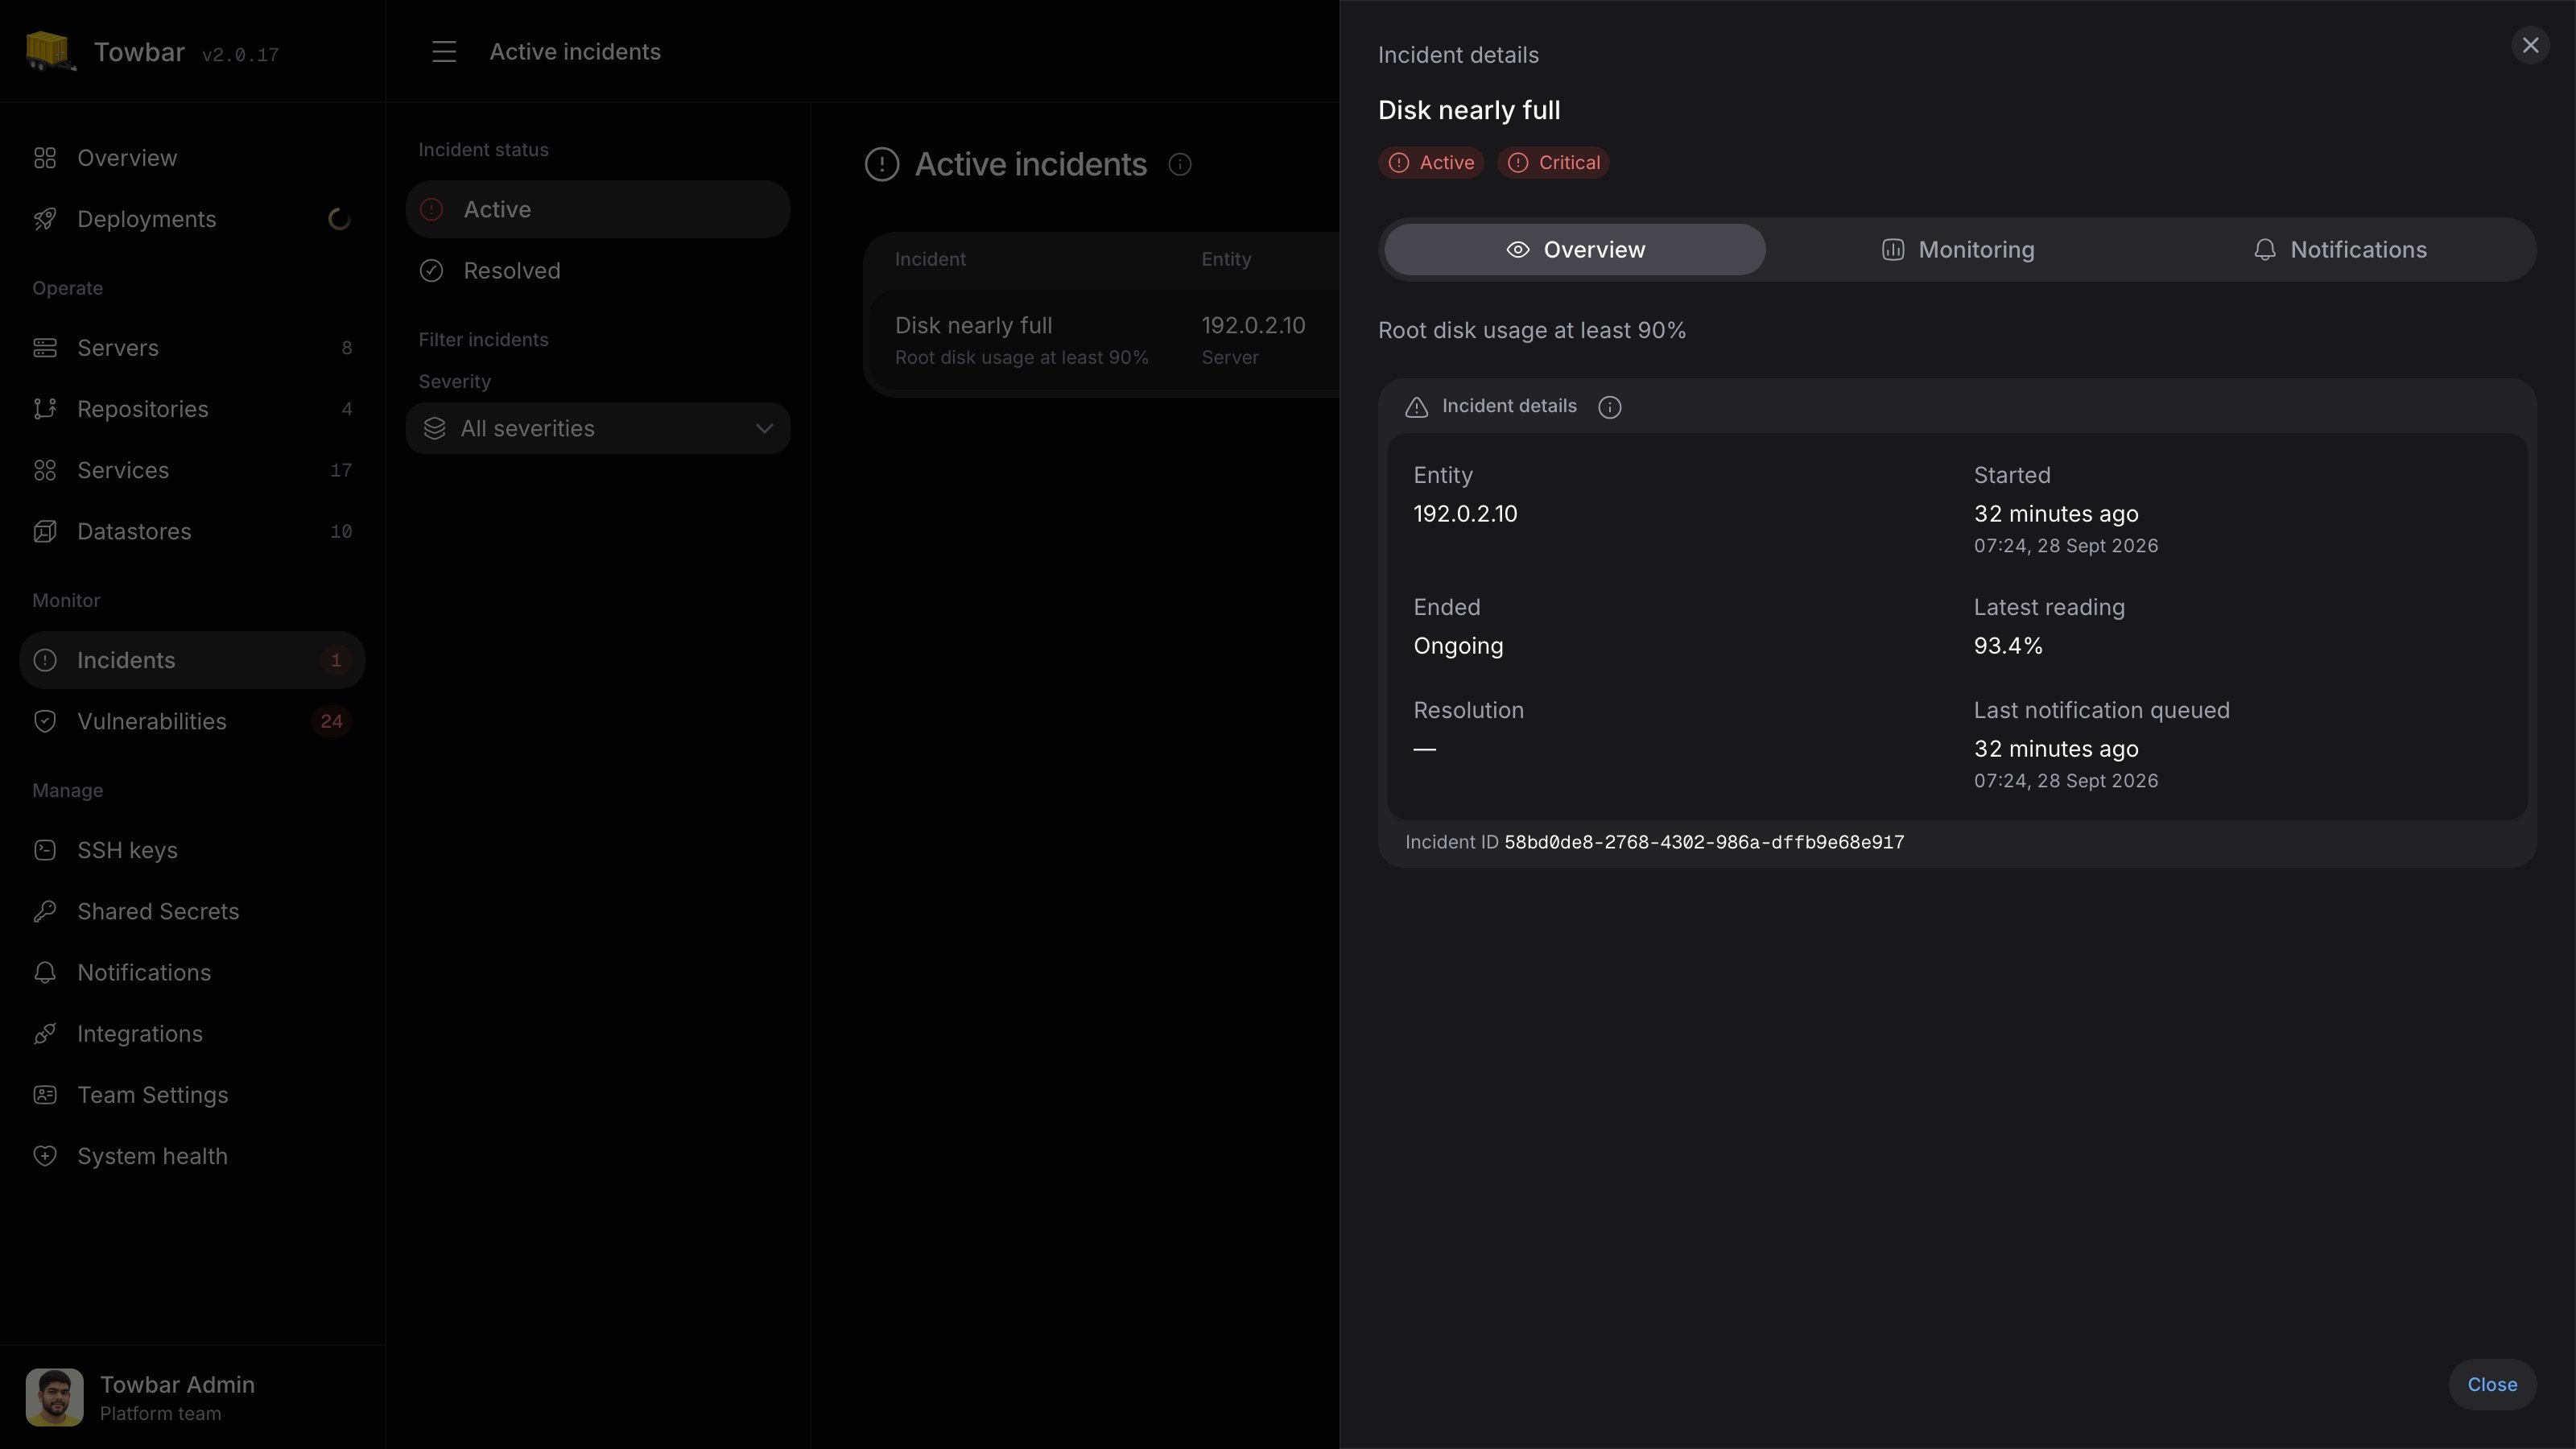The height and width of the screenshot is (1449, 2576).
Task: Click the Repositories branch icon
Action: point(45,409)
